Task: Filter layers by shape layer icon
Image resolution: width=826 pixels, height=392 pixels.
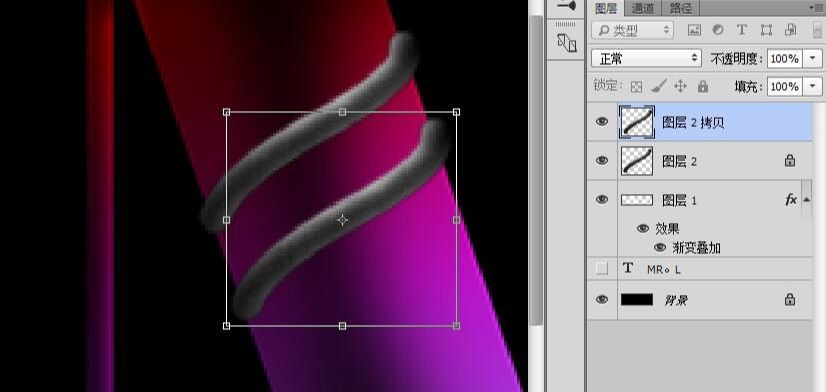Action: coord(766,30)
